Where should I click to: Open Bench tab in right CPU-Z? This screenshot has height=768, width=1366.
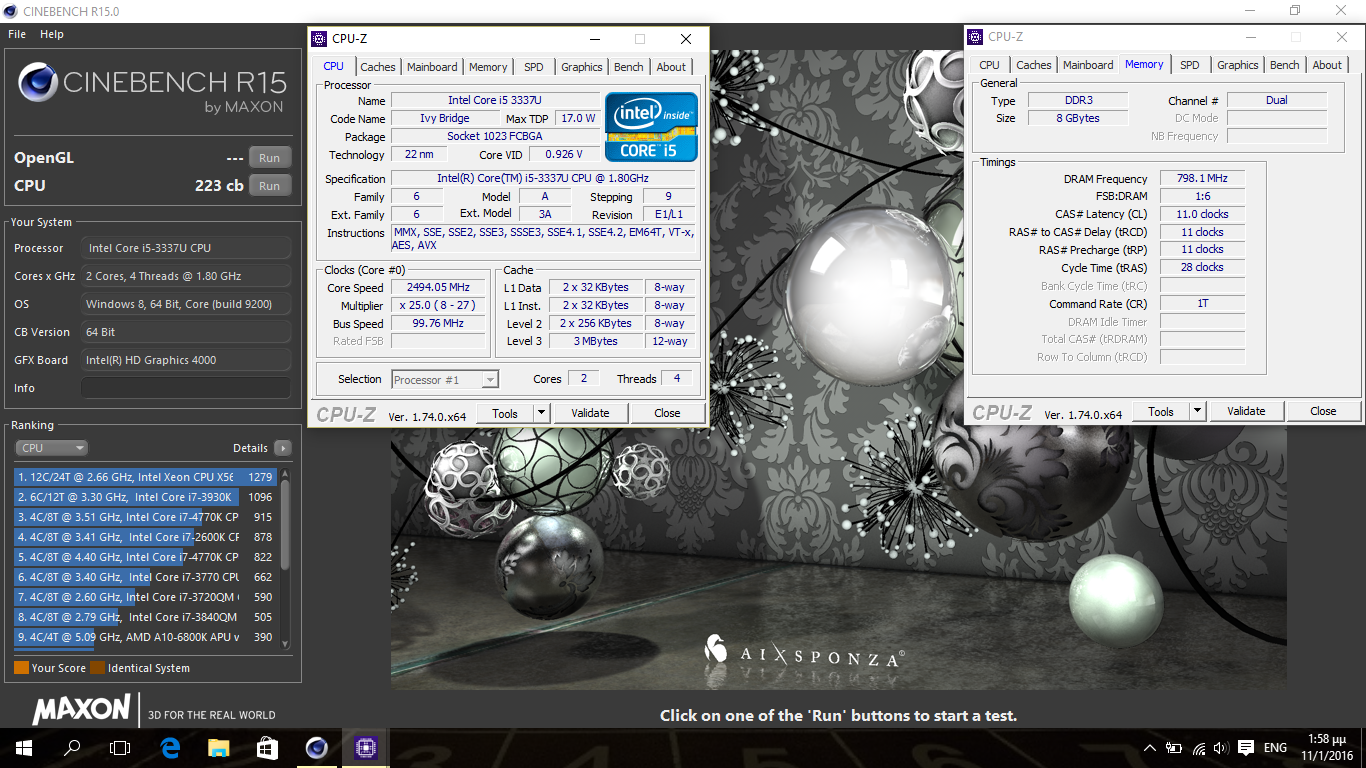point(1285,65)
